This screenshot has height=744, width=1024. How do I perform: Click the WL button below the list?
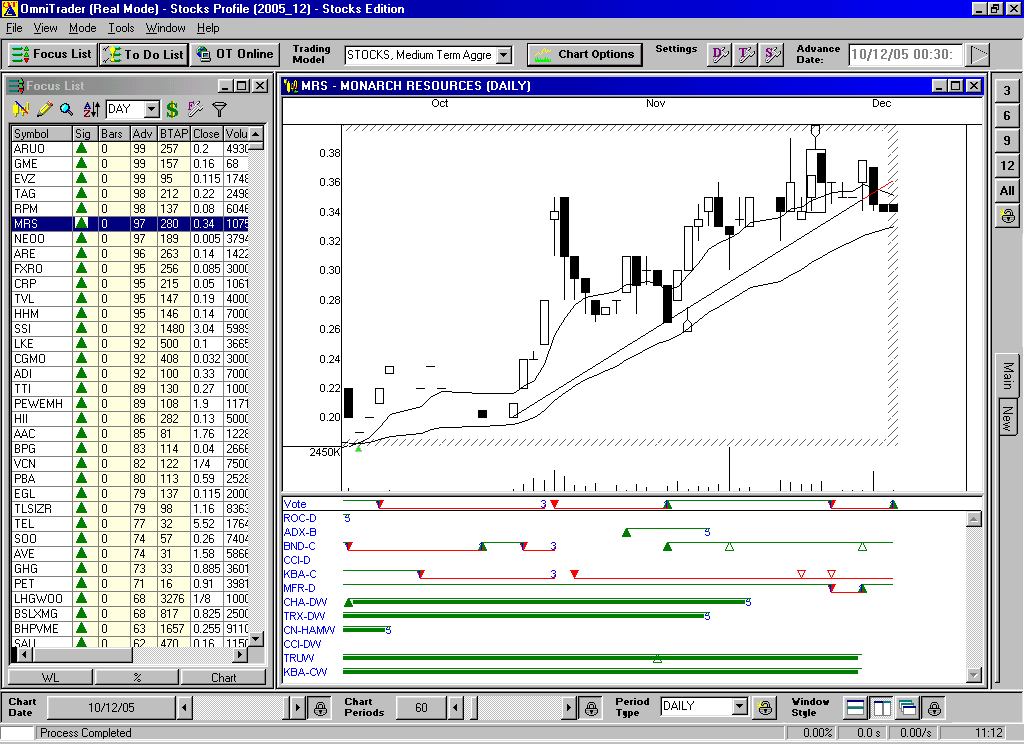coord(50,677)
